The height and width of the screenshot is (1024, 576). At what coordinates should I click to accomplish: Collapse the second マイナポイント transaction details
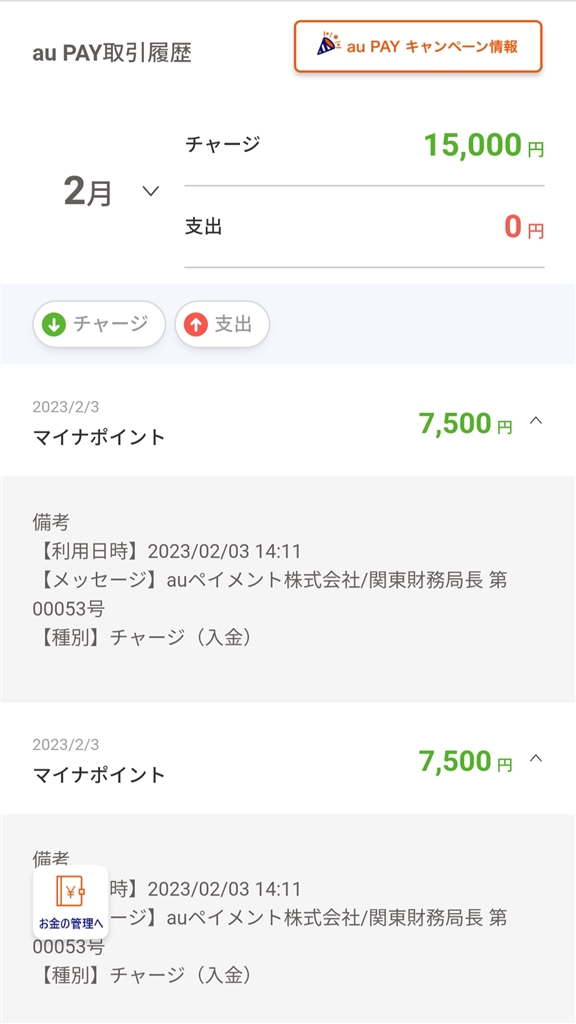[x=536, y=758]
